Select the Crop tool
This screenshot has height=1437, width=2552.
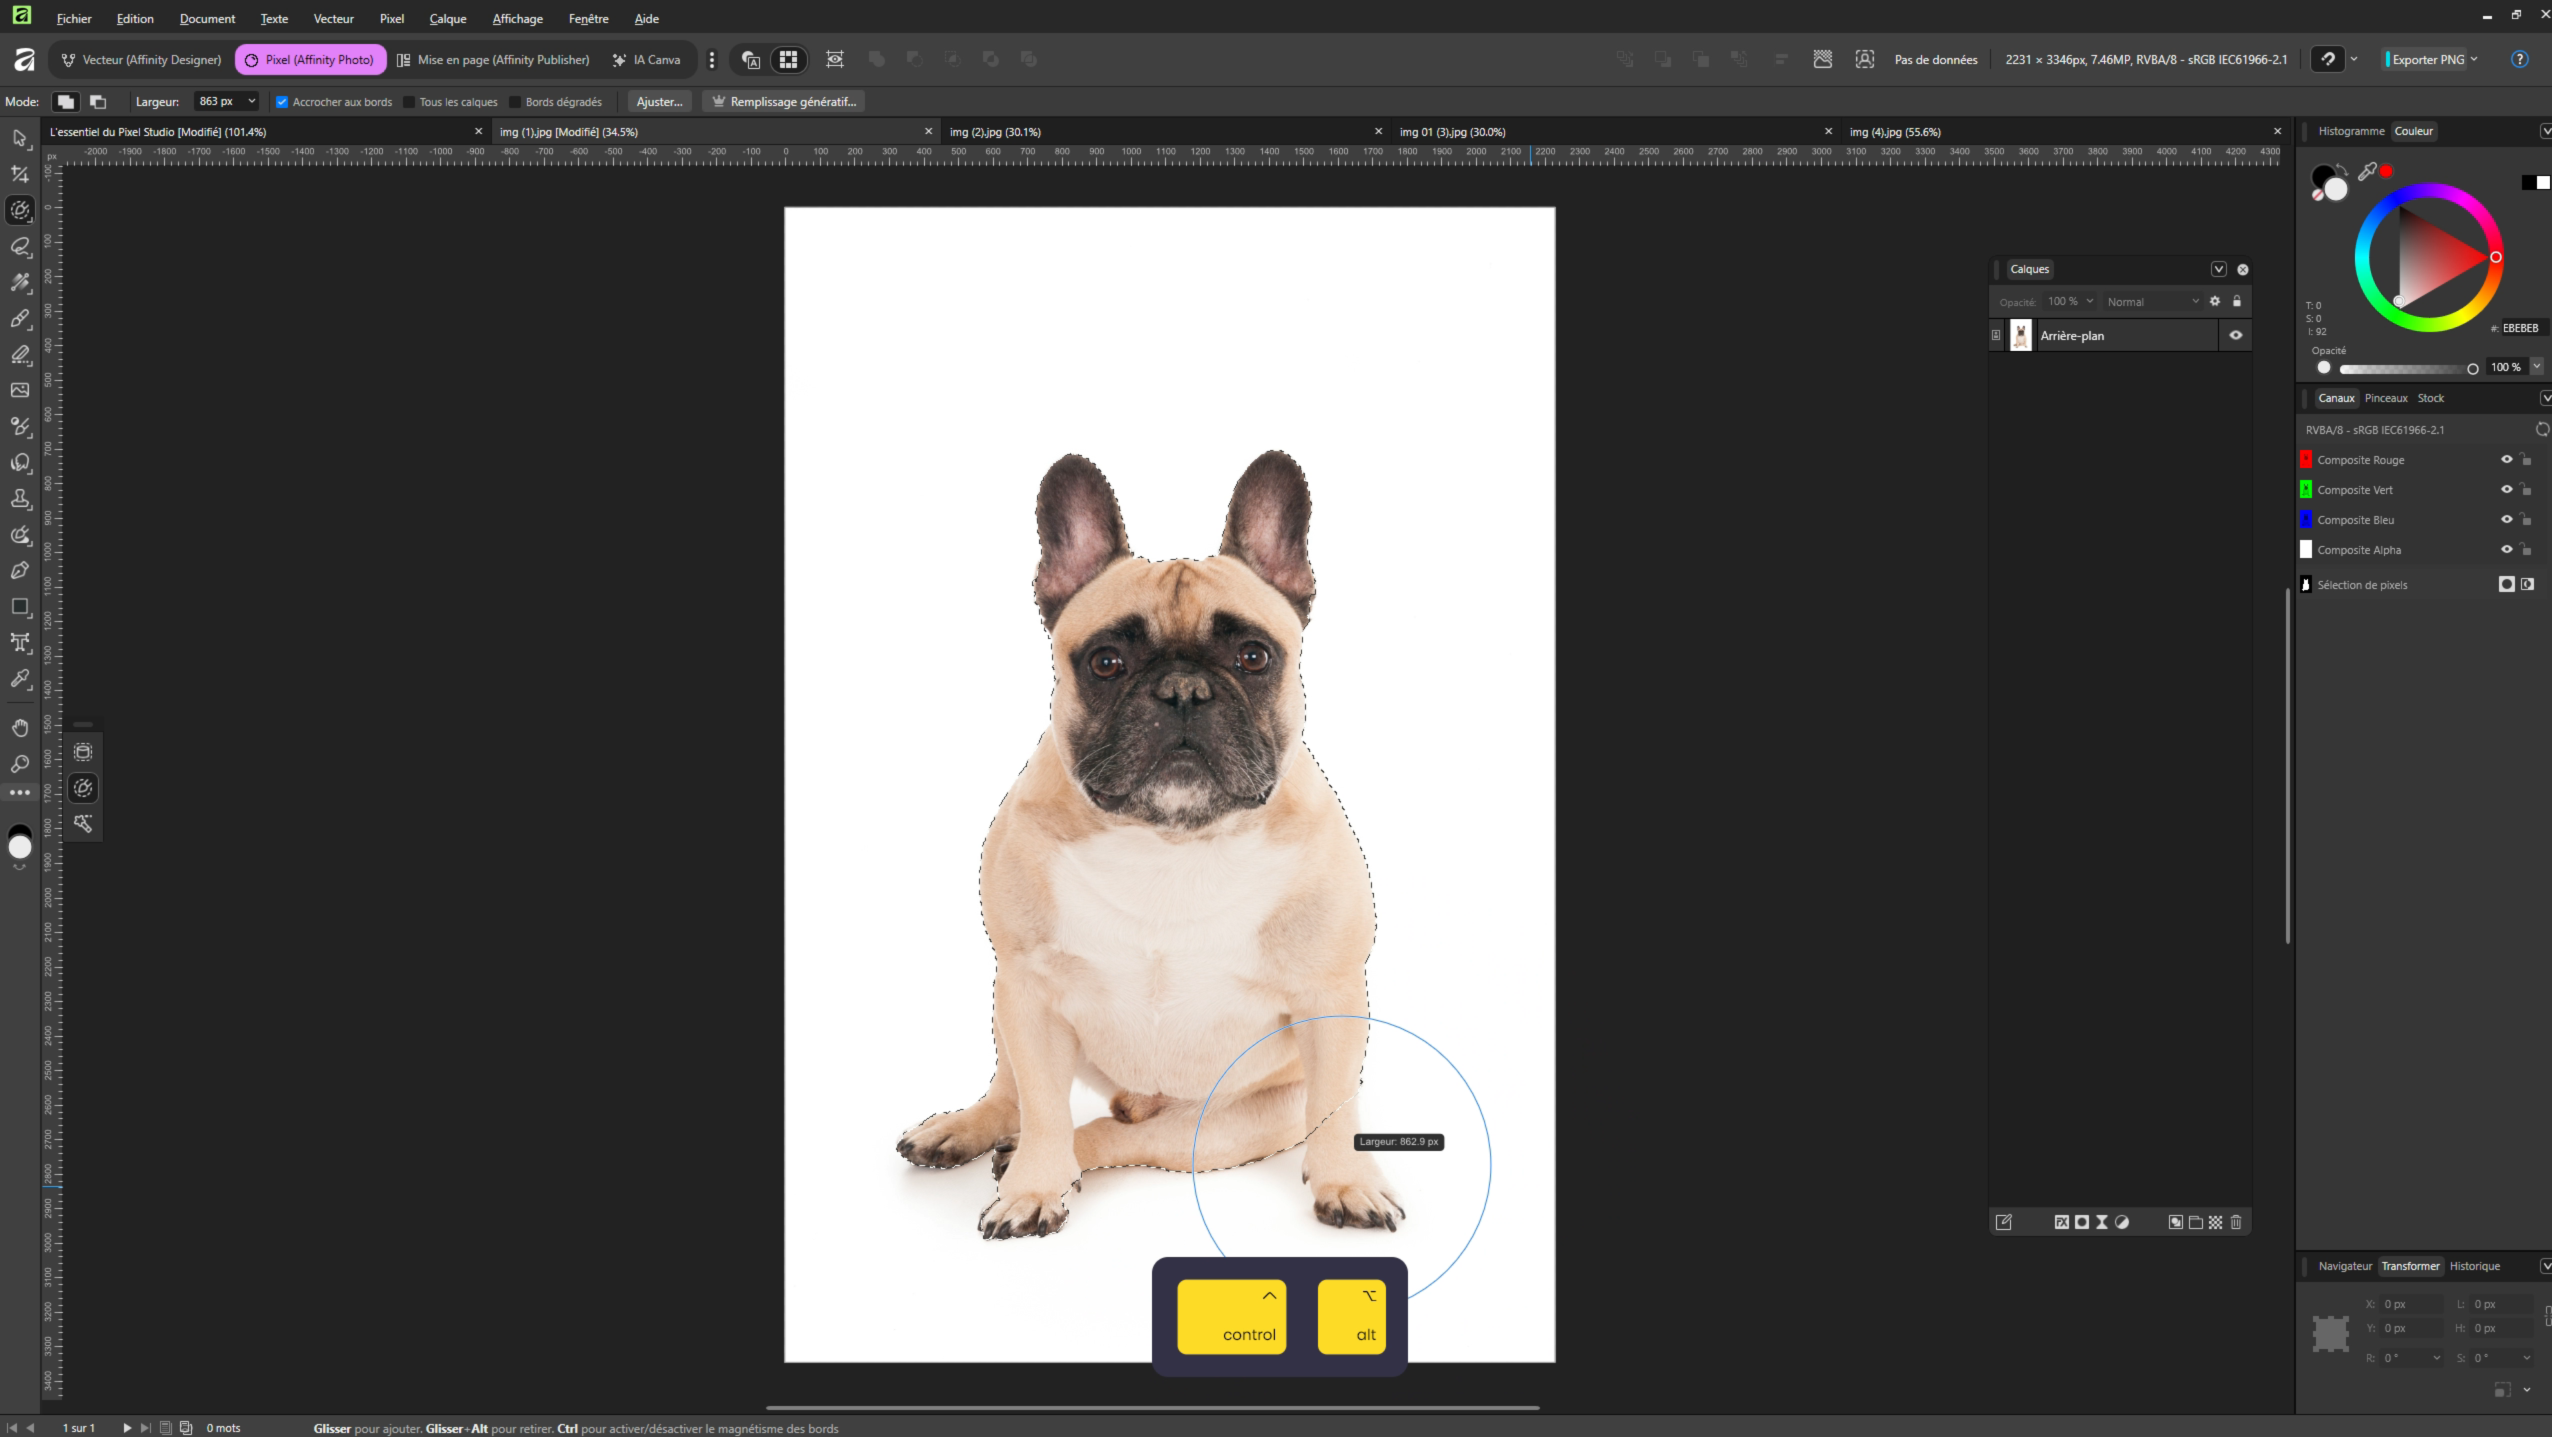pos(20,174)
